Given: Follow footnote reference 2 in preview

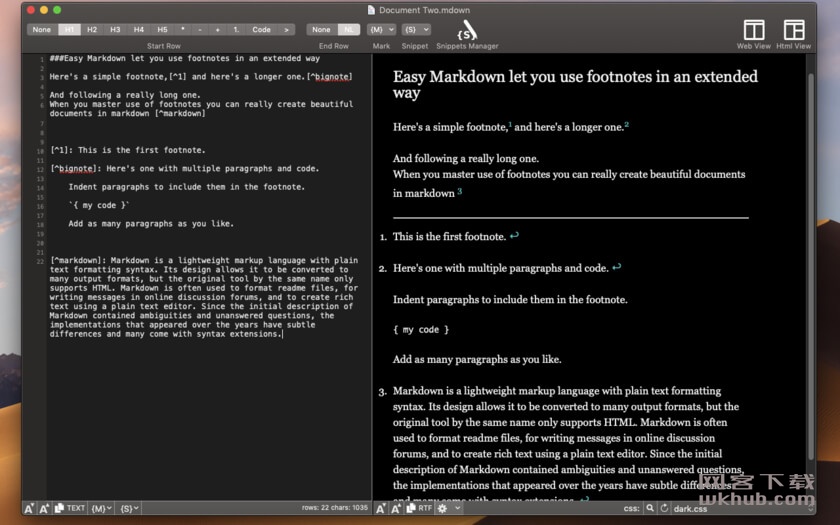Looking at the screenshot, I should coord(626,124).
